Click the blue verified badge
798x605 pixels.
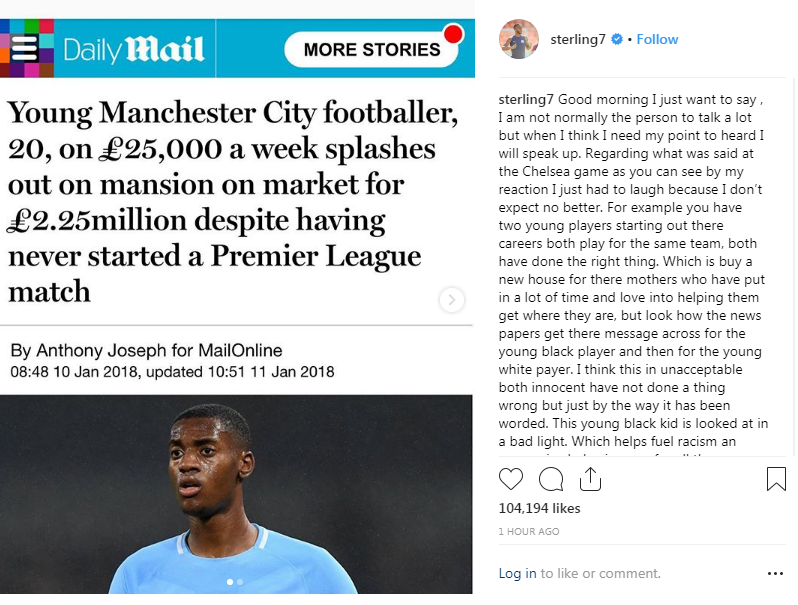pos(617,40)
